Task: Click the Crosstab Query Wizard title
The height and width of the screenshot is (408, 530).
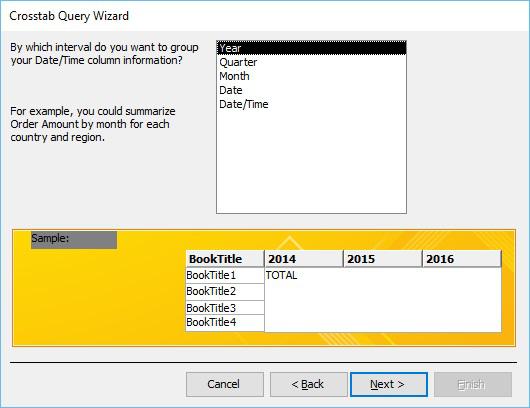Action: pyautogui.click(x=69, y=16)
